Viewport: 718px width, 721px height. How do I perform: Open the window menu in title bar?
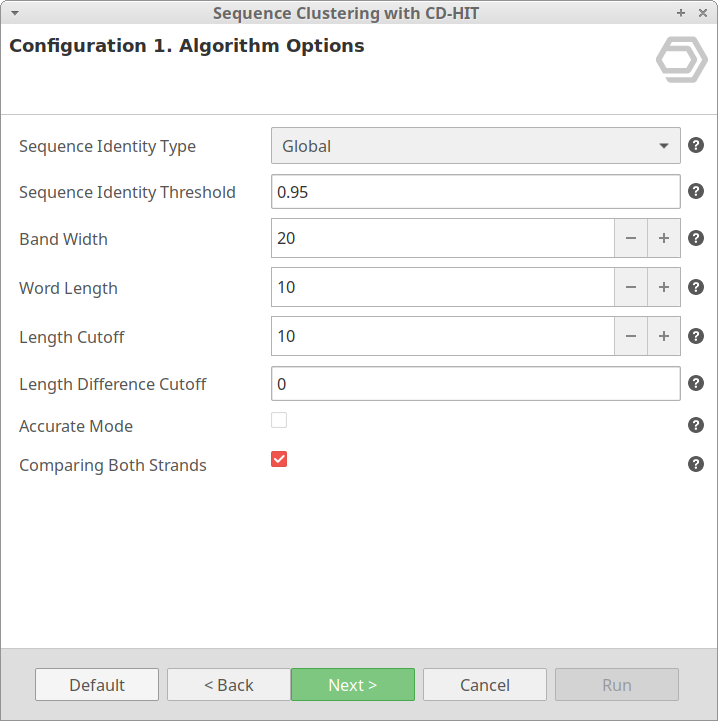15,13
